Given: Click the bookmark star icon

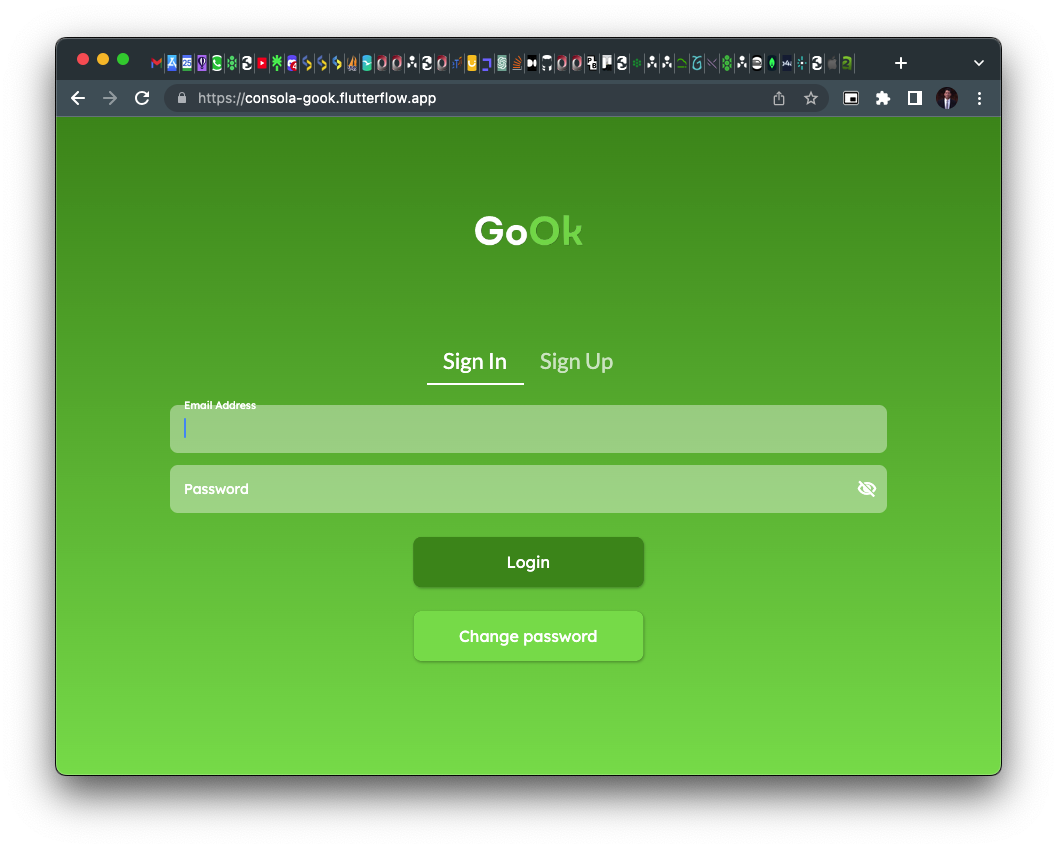Looking at the screenshot, I should [x=811, y=98].
